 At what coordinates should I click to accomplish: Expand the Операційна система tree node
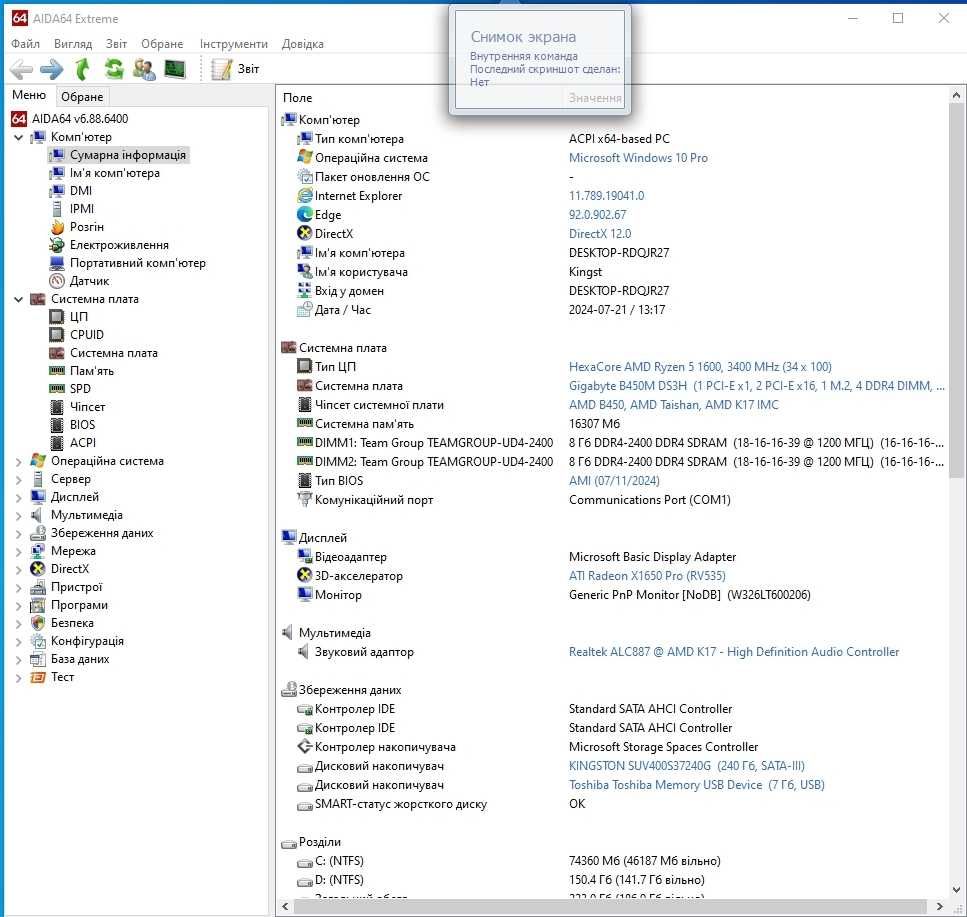click(19, 461)
